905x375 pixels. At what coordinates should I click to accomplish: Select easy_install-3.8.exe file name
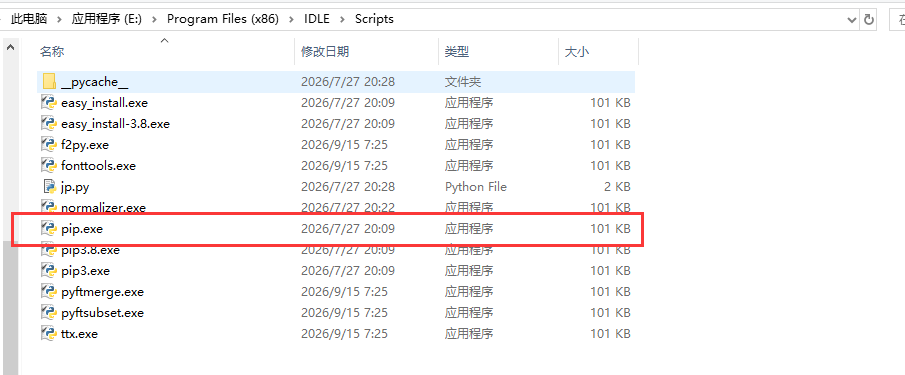tap(115, 123)
